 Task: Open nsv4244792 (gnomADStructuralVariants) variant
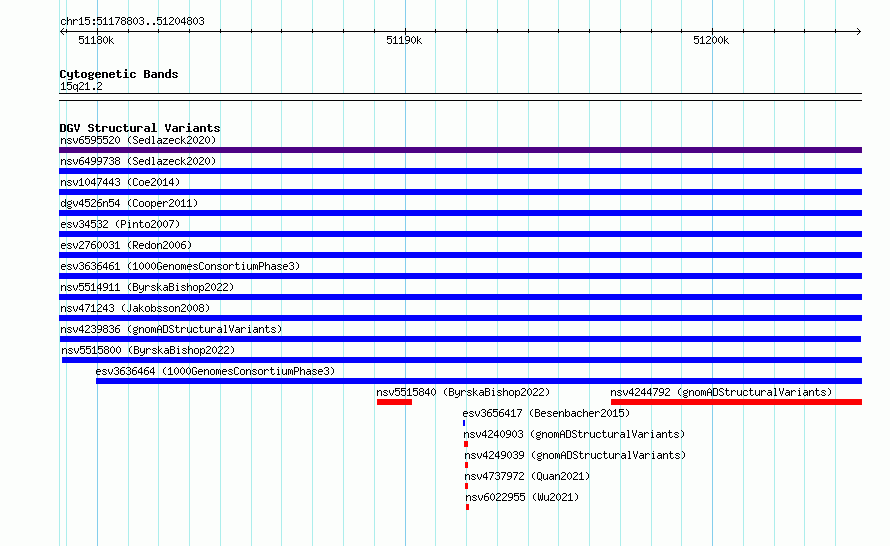pyautogui.click(x=721, y=392)
